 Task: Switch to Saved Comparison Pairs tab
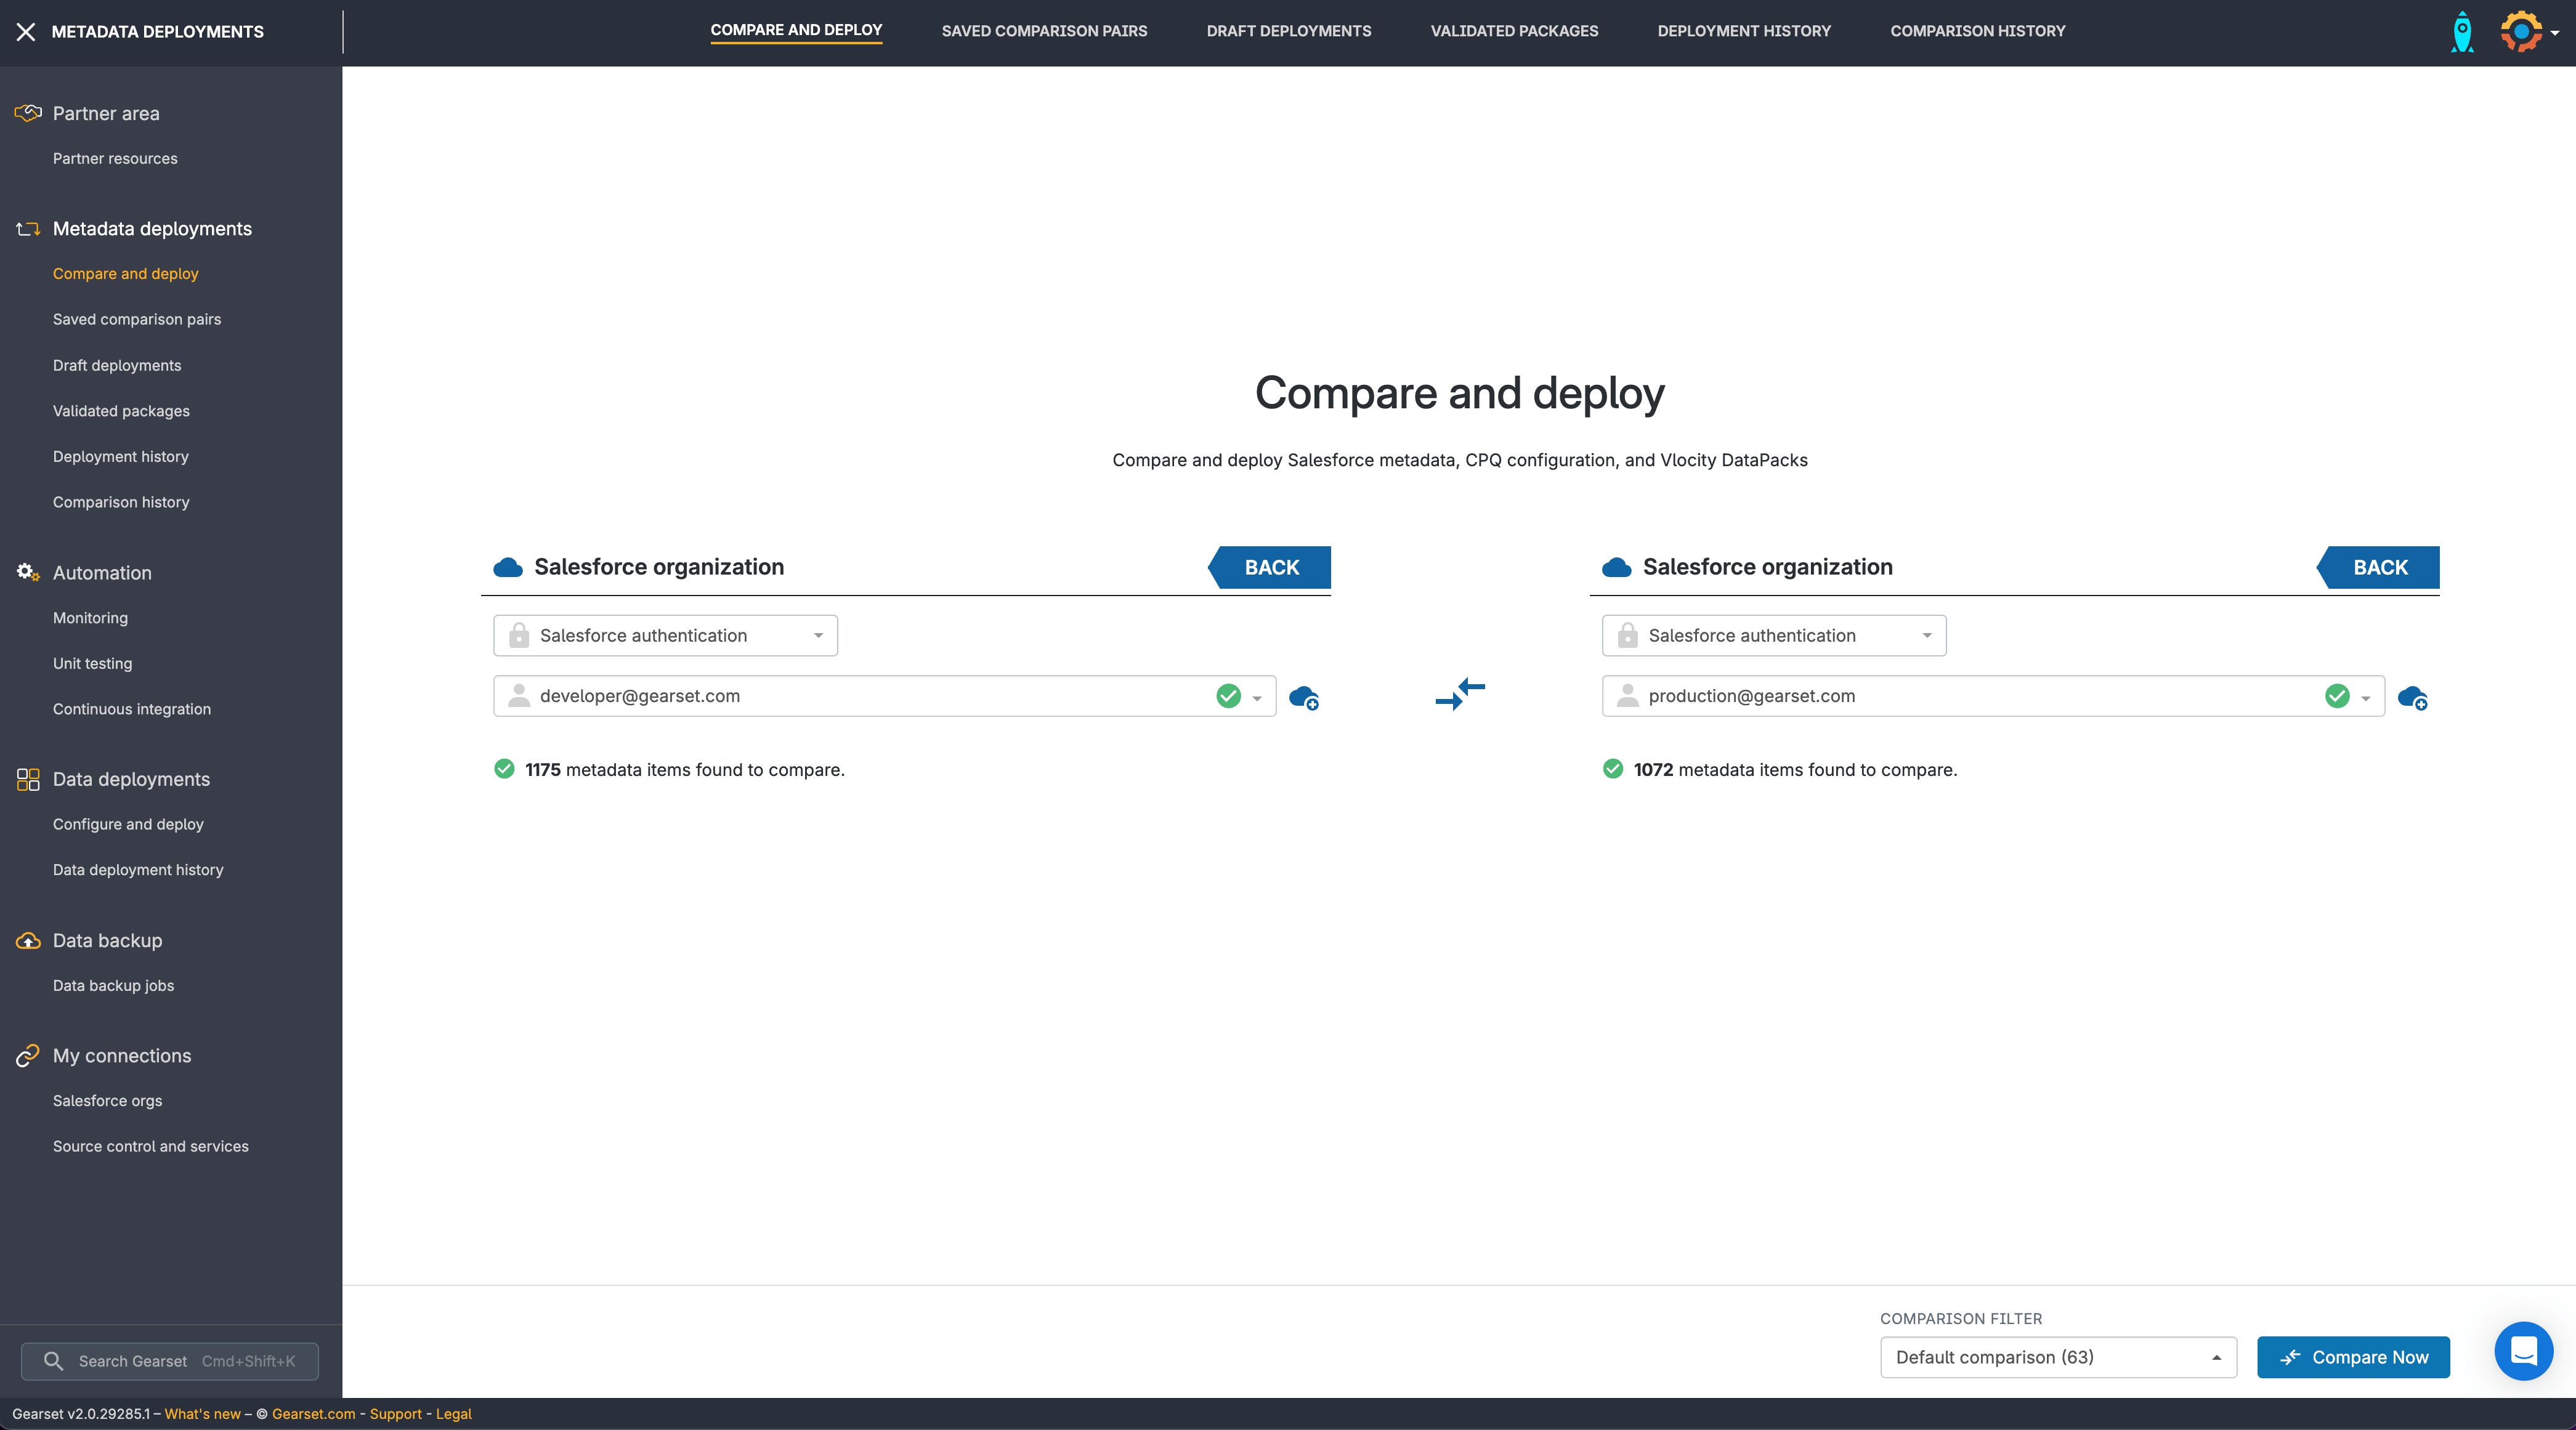1044,31
